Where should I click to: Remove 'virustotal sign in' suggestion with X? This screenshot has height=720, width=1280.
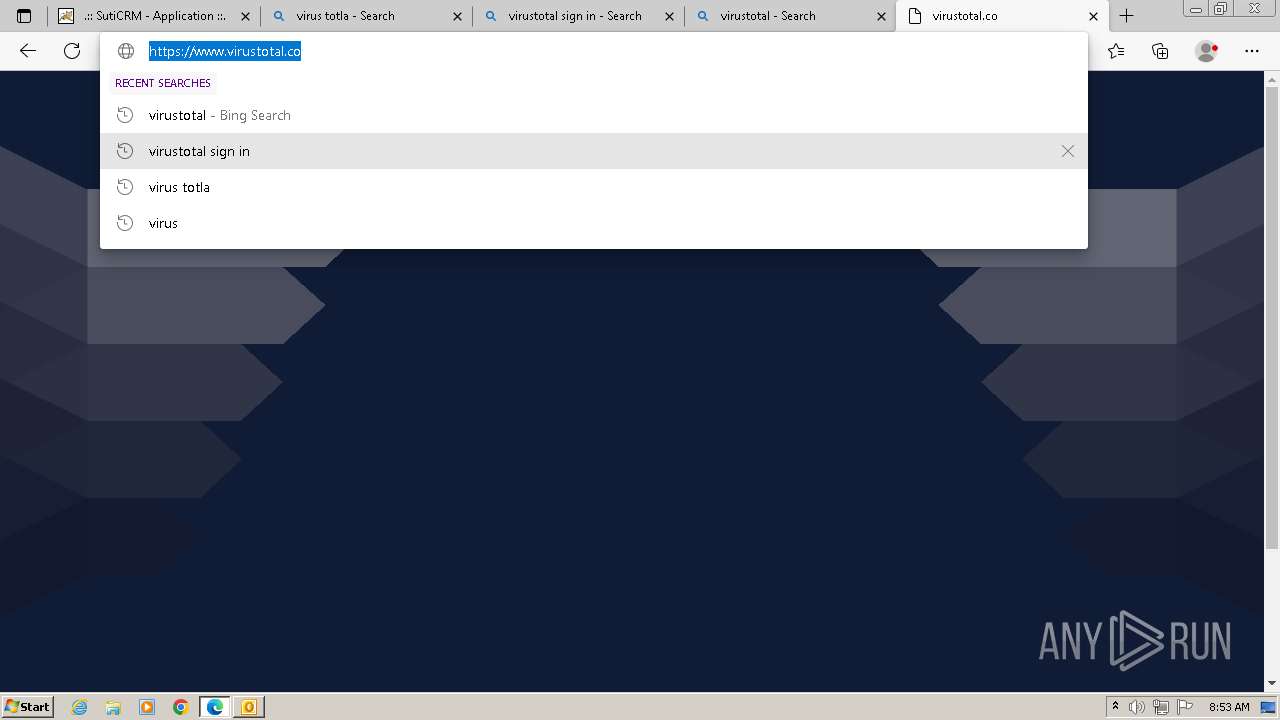1068,151
